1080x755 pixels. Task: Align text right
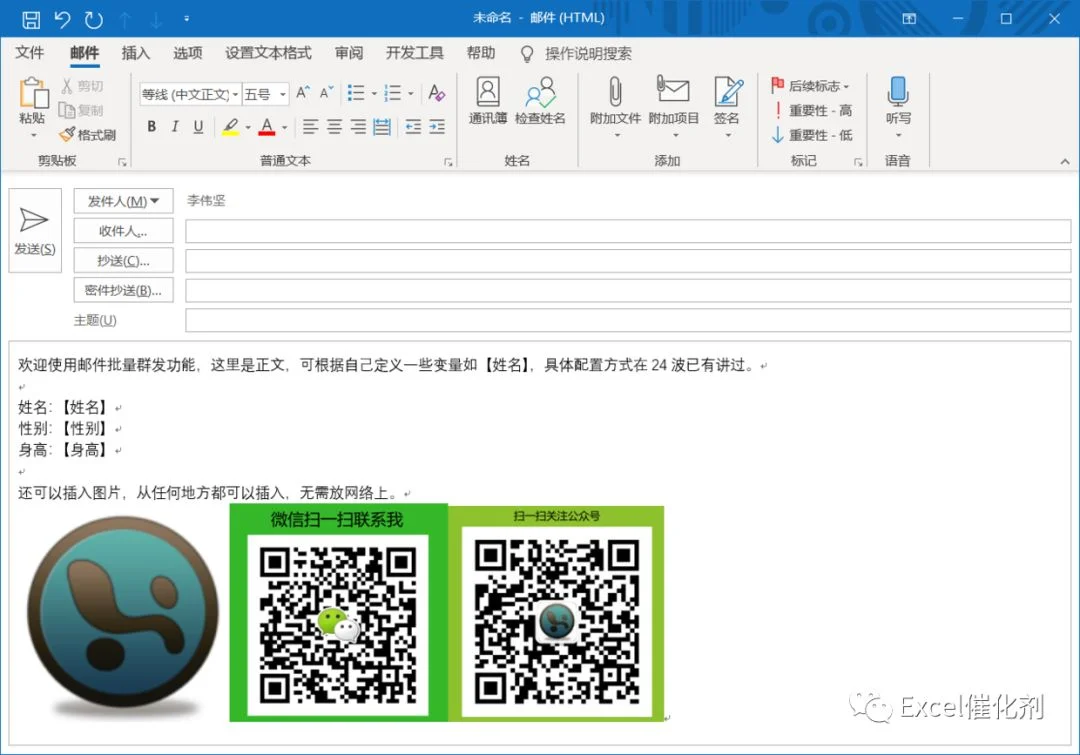point(357,127)
